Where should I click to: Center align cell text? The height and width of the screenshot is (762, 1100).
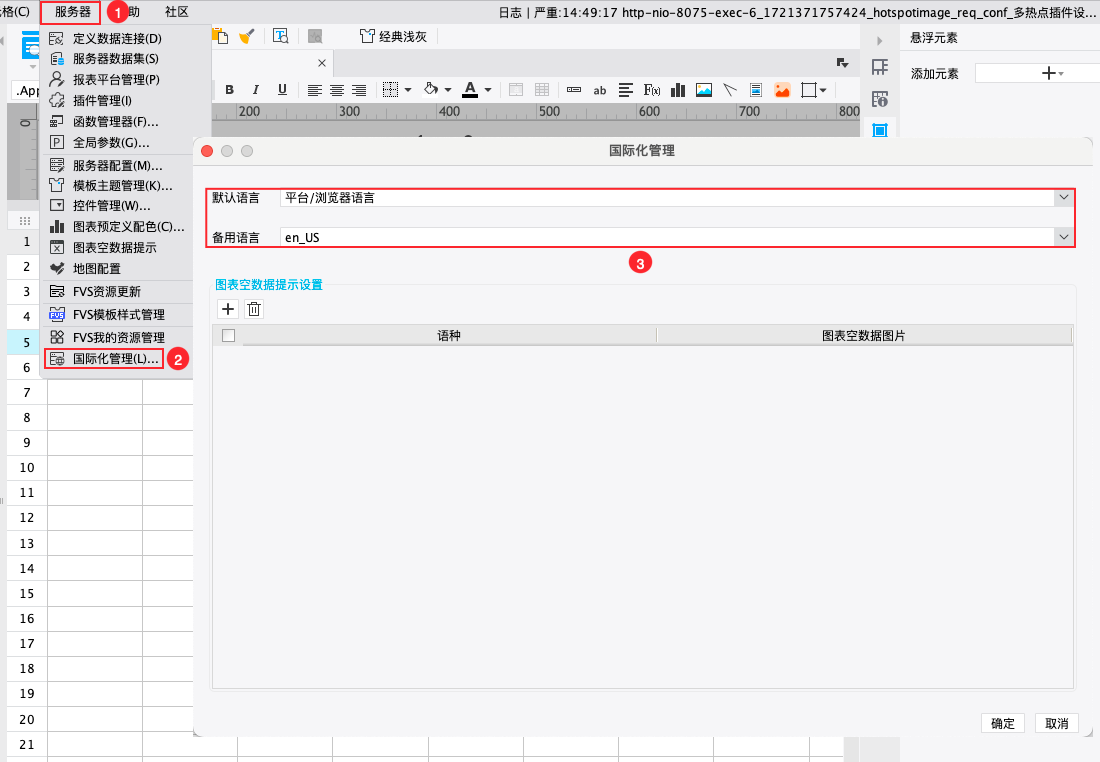(x=337, y=90)
